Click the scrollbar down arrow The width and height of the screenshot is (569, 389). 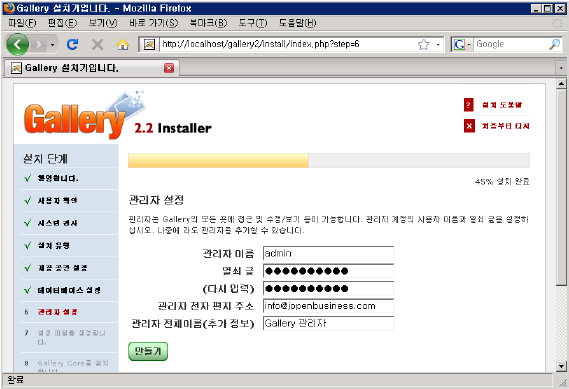(561, 366)
